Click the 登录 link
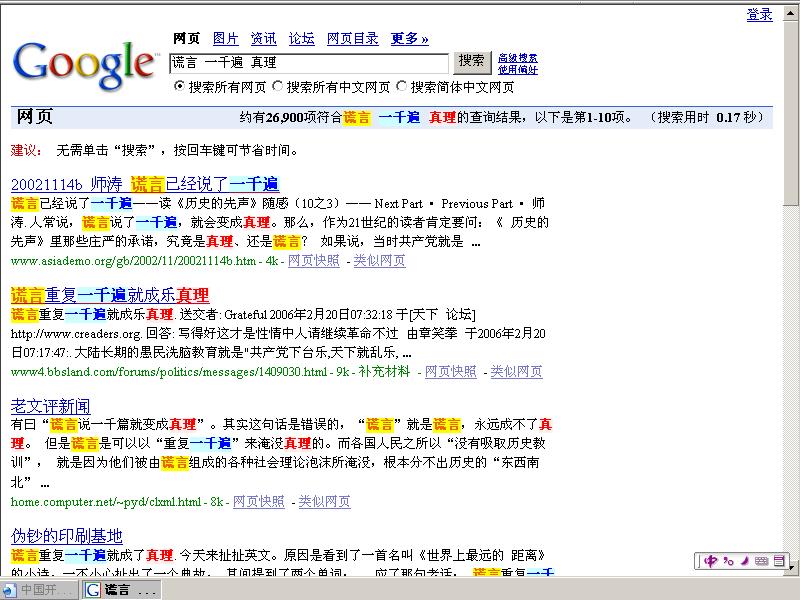Viewport: 800px width, 600px height. click(759, 14)
